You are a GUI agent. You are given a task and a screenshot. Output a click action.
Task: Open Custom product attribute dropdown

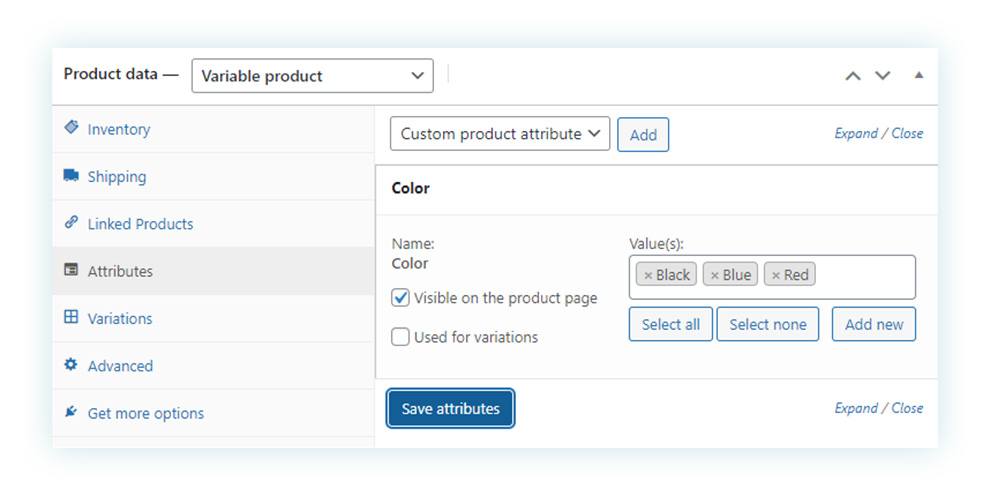(500, 134)
